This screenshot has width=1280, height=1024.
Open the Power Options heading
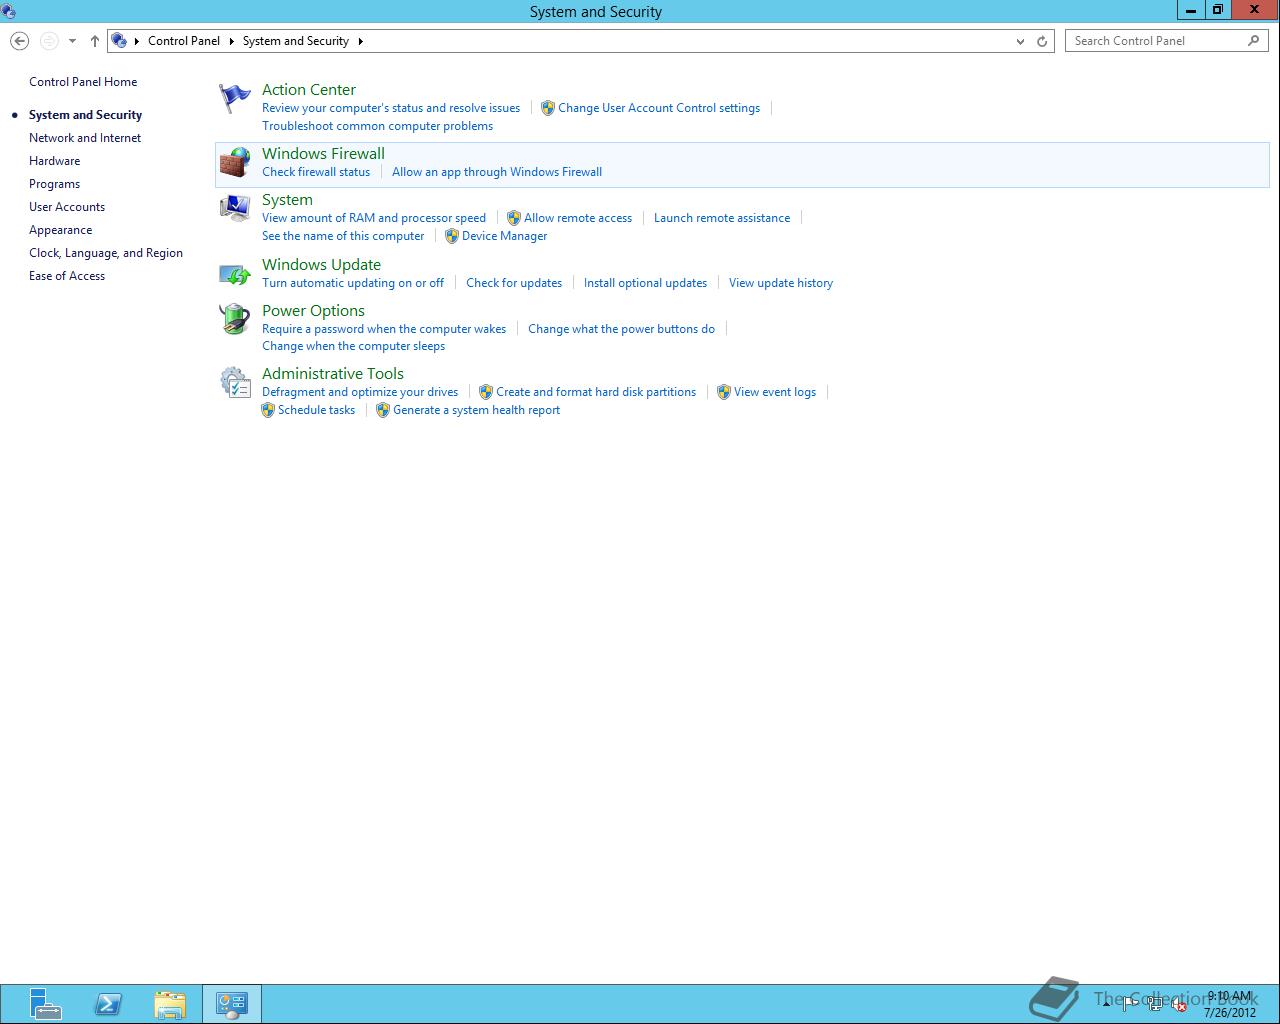tap(313, 311)
